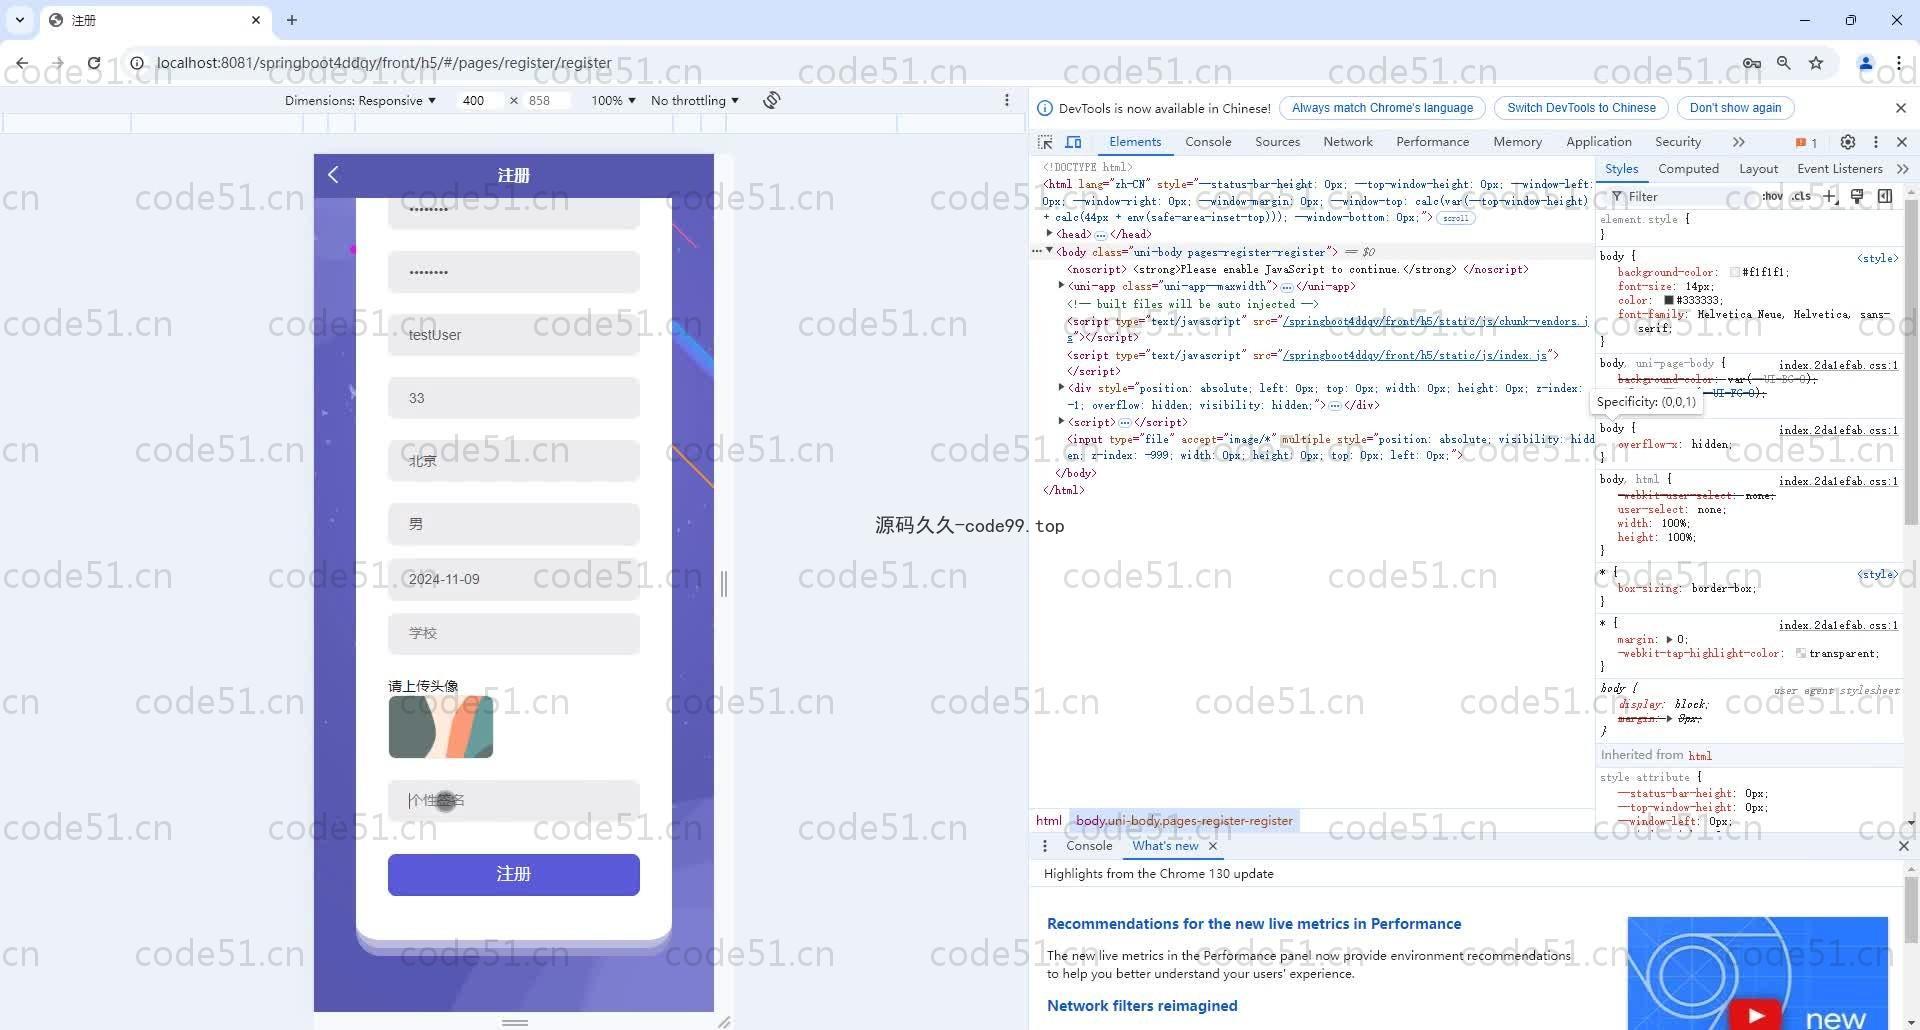Toggle computed styles sidebar icon
The image size is (1920, 1030).
(1885, 197)
